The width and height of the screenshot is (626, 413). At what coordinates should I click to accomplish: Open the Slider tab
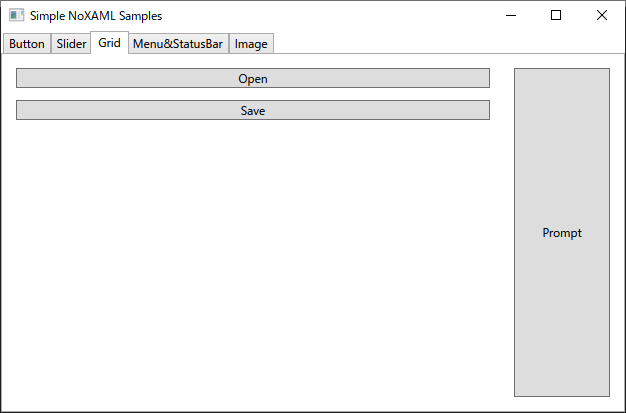point(71,44)
